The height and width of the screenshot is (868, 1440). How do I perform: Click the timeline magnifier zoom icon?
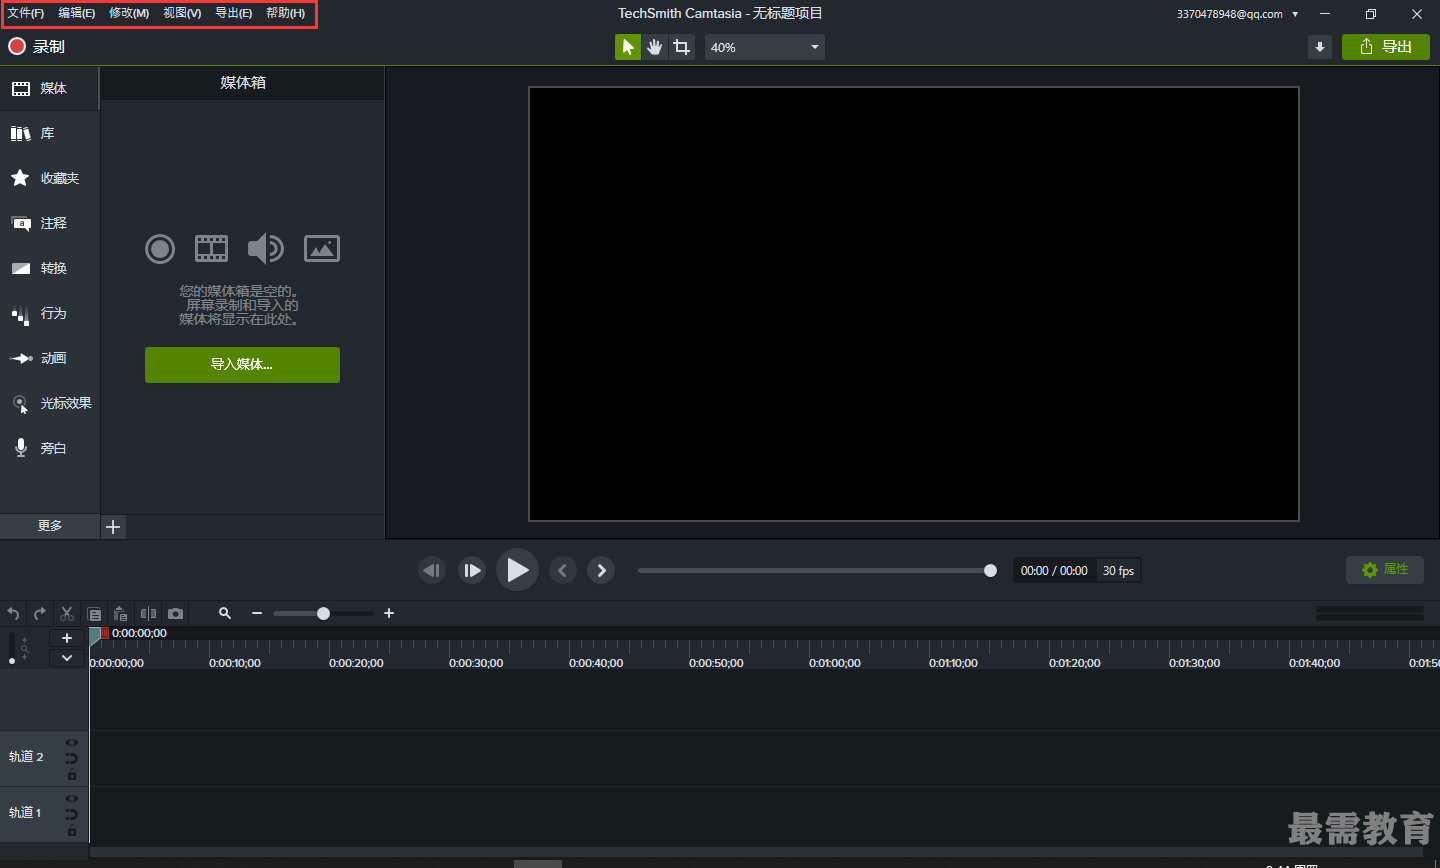pyautogui.click(x=225, y=613)
